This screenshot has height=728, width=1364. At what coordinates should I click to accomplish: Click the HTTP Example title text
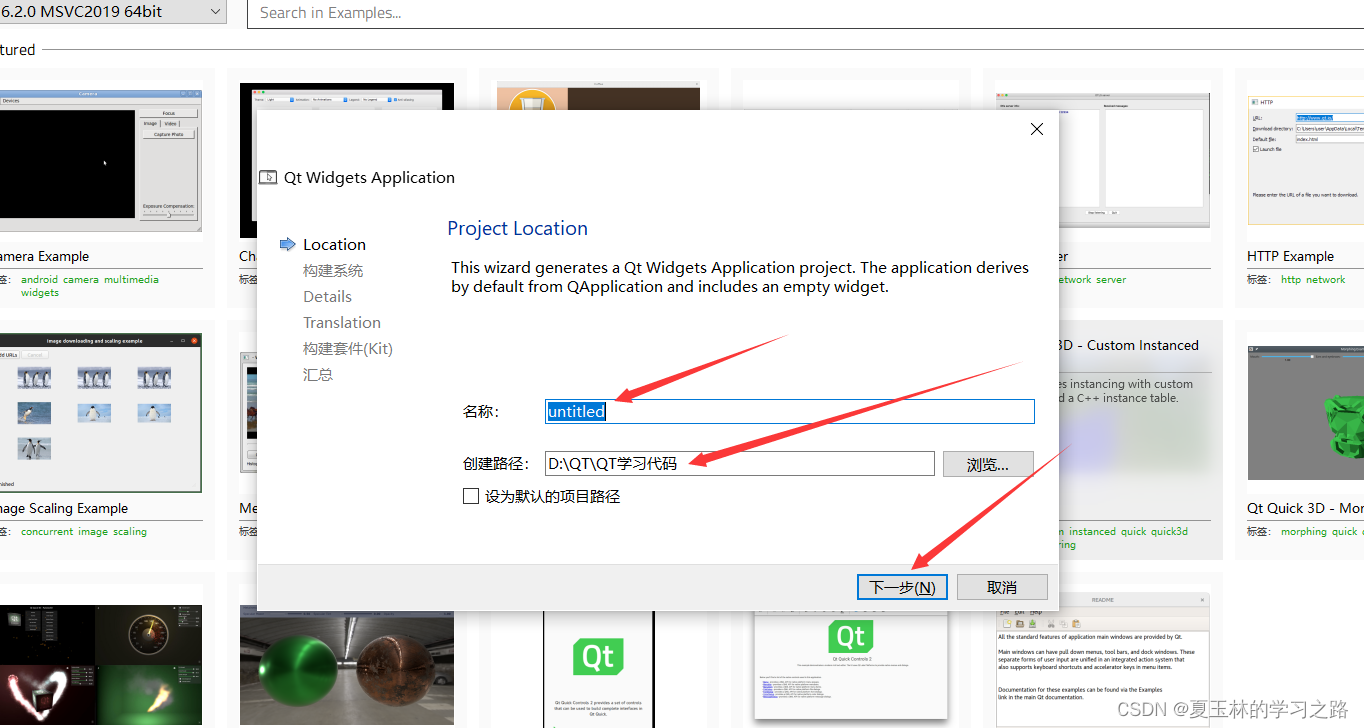tap(1290, 256)
